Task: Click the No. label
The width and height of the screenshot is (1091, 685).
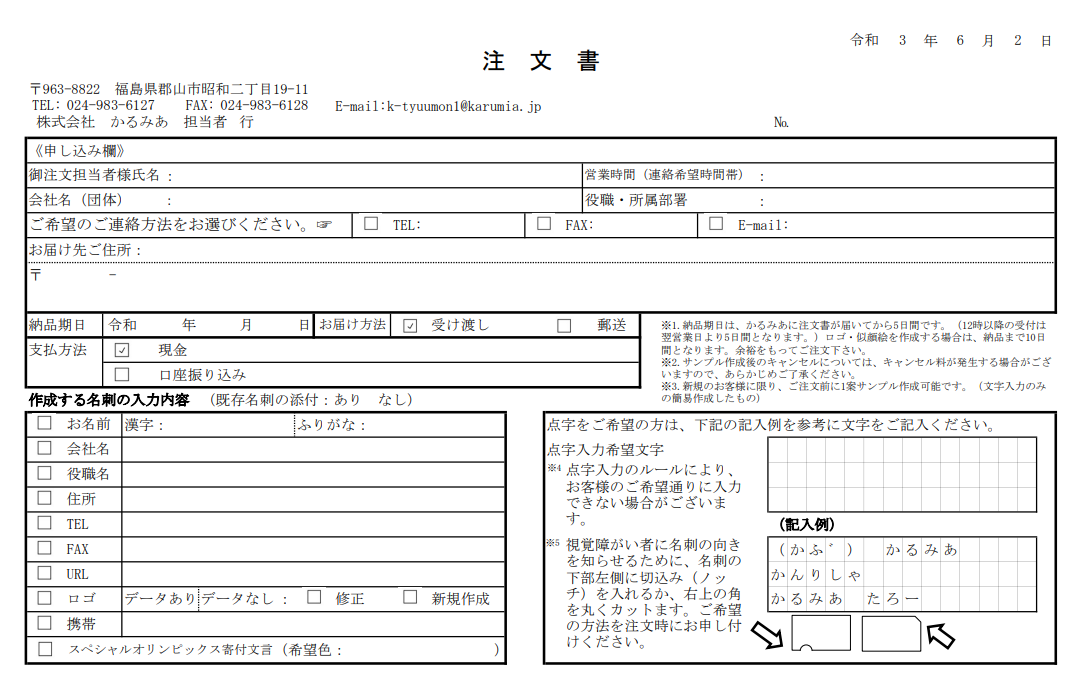Action: click(781, 123)
